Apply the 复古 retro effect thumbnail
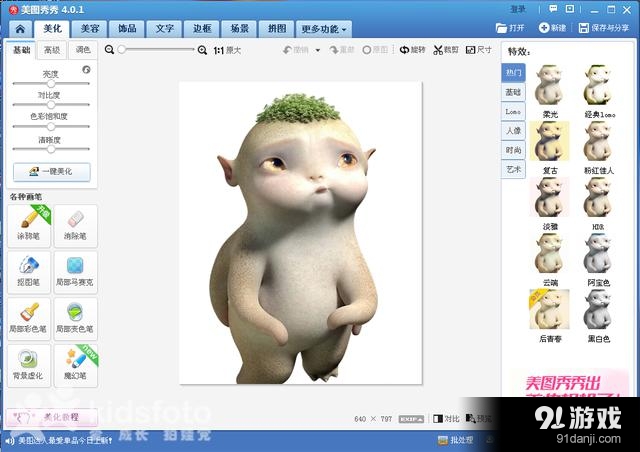640x452 pixels. [549, 141]
